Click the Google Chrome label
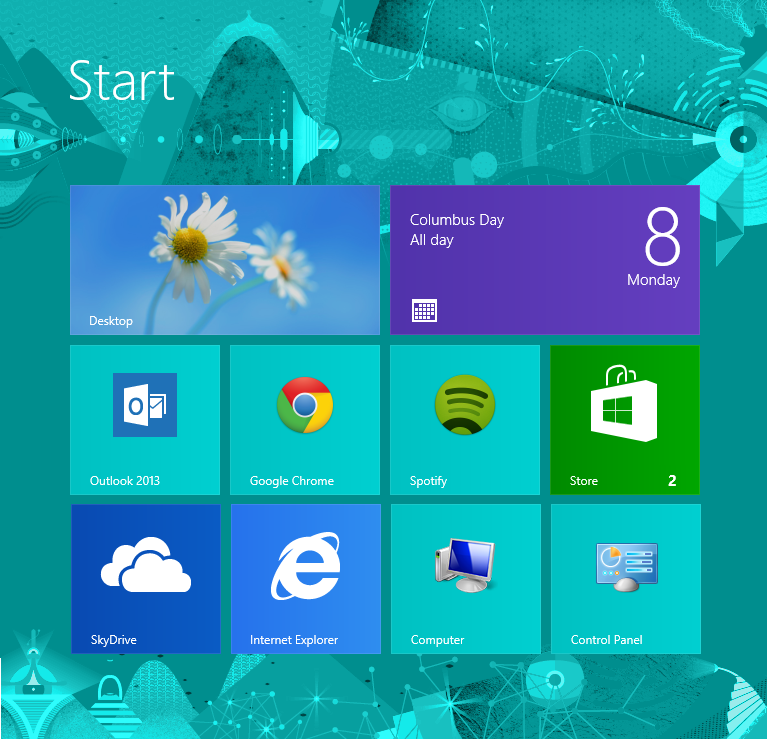767x739 pixels. click(292, 481)
